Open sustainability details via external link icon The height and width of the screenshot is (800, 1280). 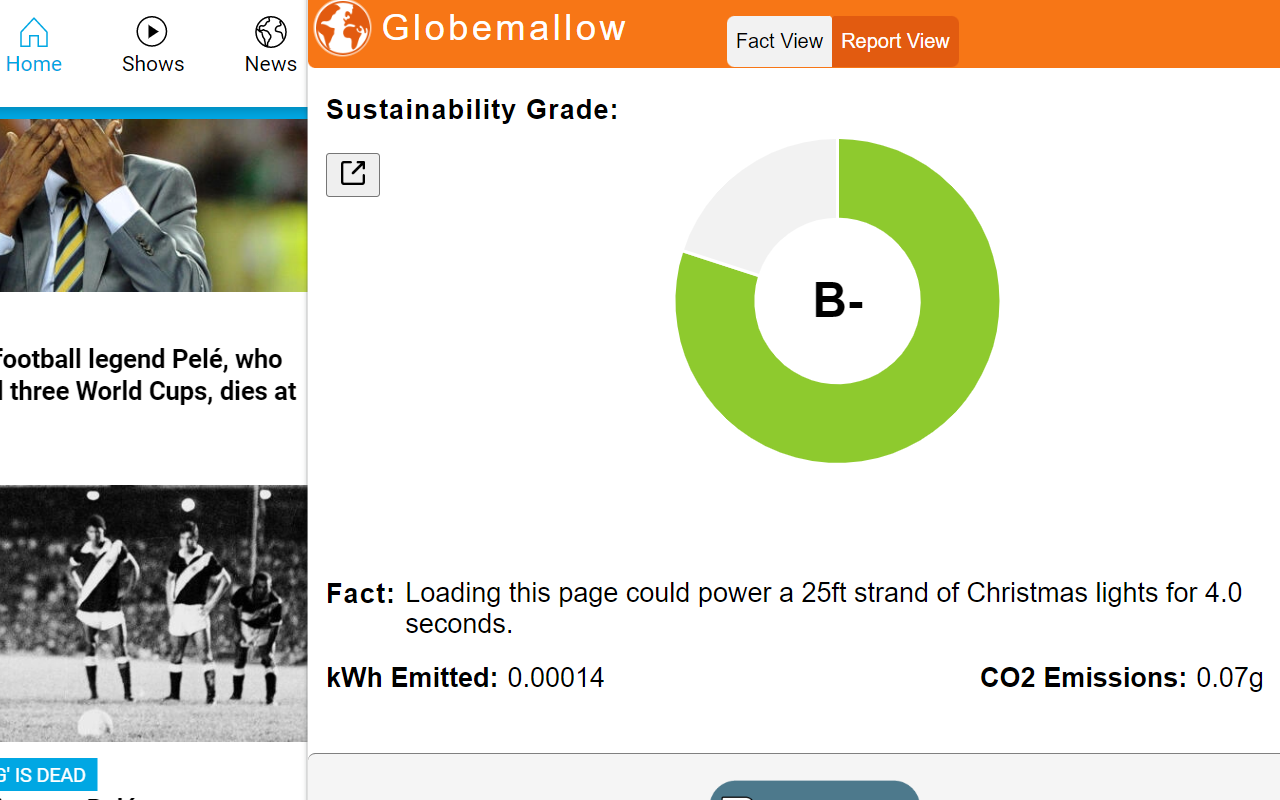[x=352, y=174]
